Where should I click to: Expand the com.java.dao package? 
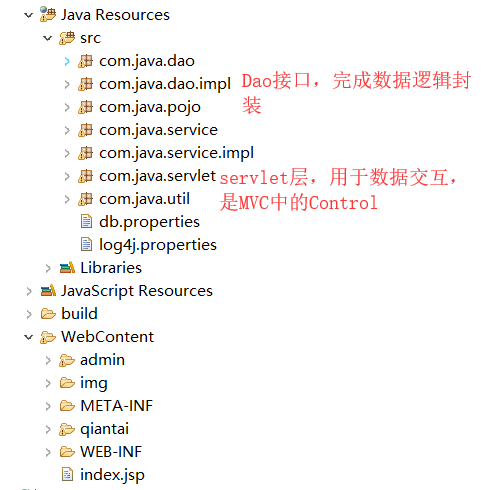[x=67, y=61]
